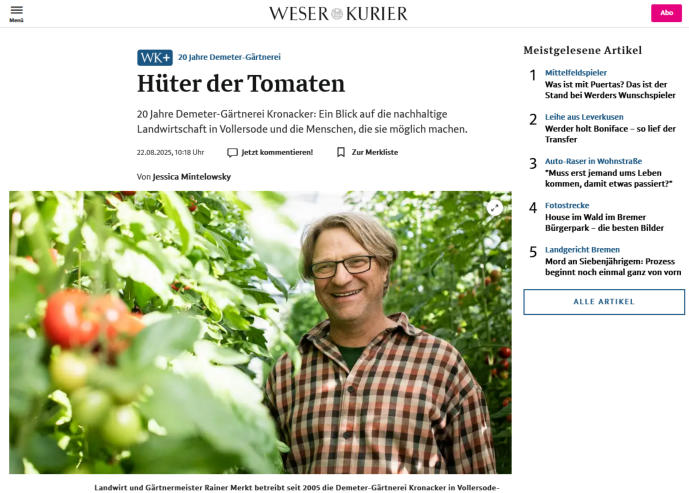Image resolution: width=689 pixels, height=493 pixels.
Task: Open the Leihe aus Leverkusen article
Action: pyautogui.click(x=610, y=128)
